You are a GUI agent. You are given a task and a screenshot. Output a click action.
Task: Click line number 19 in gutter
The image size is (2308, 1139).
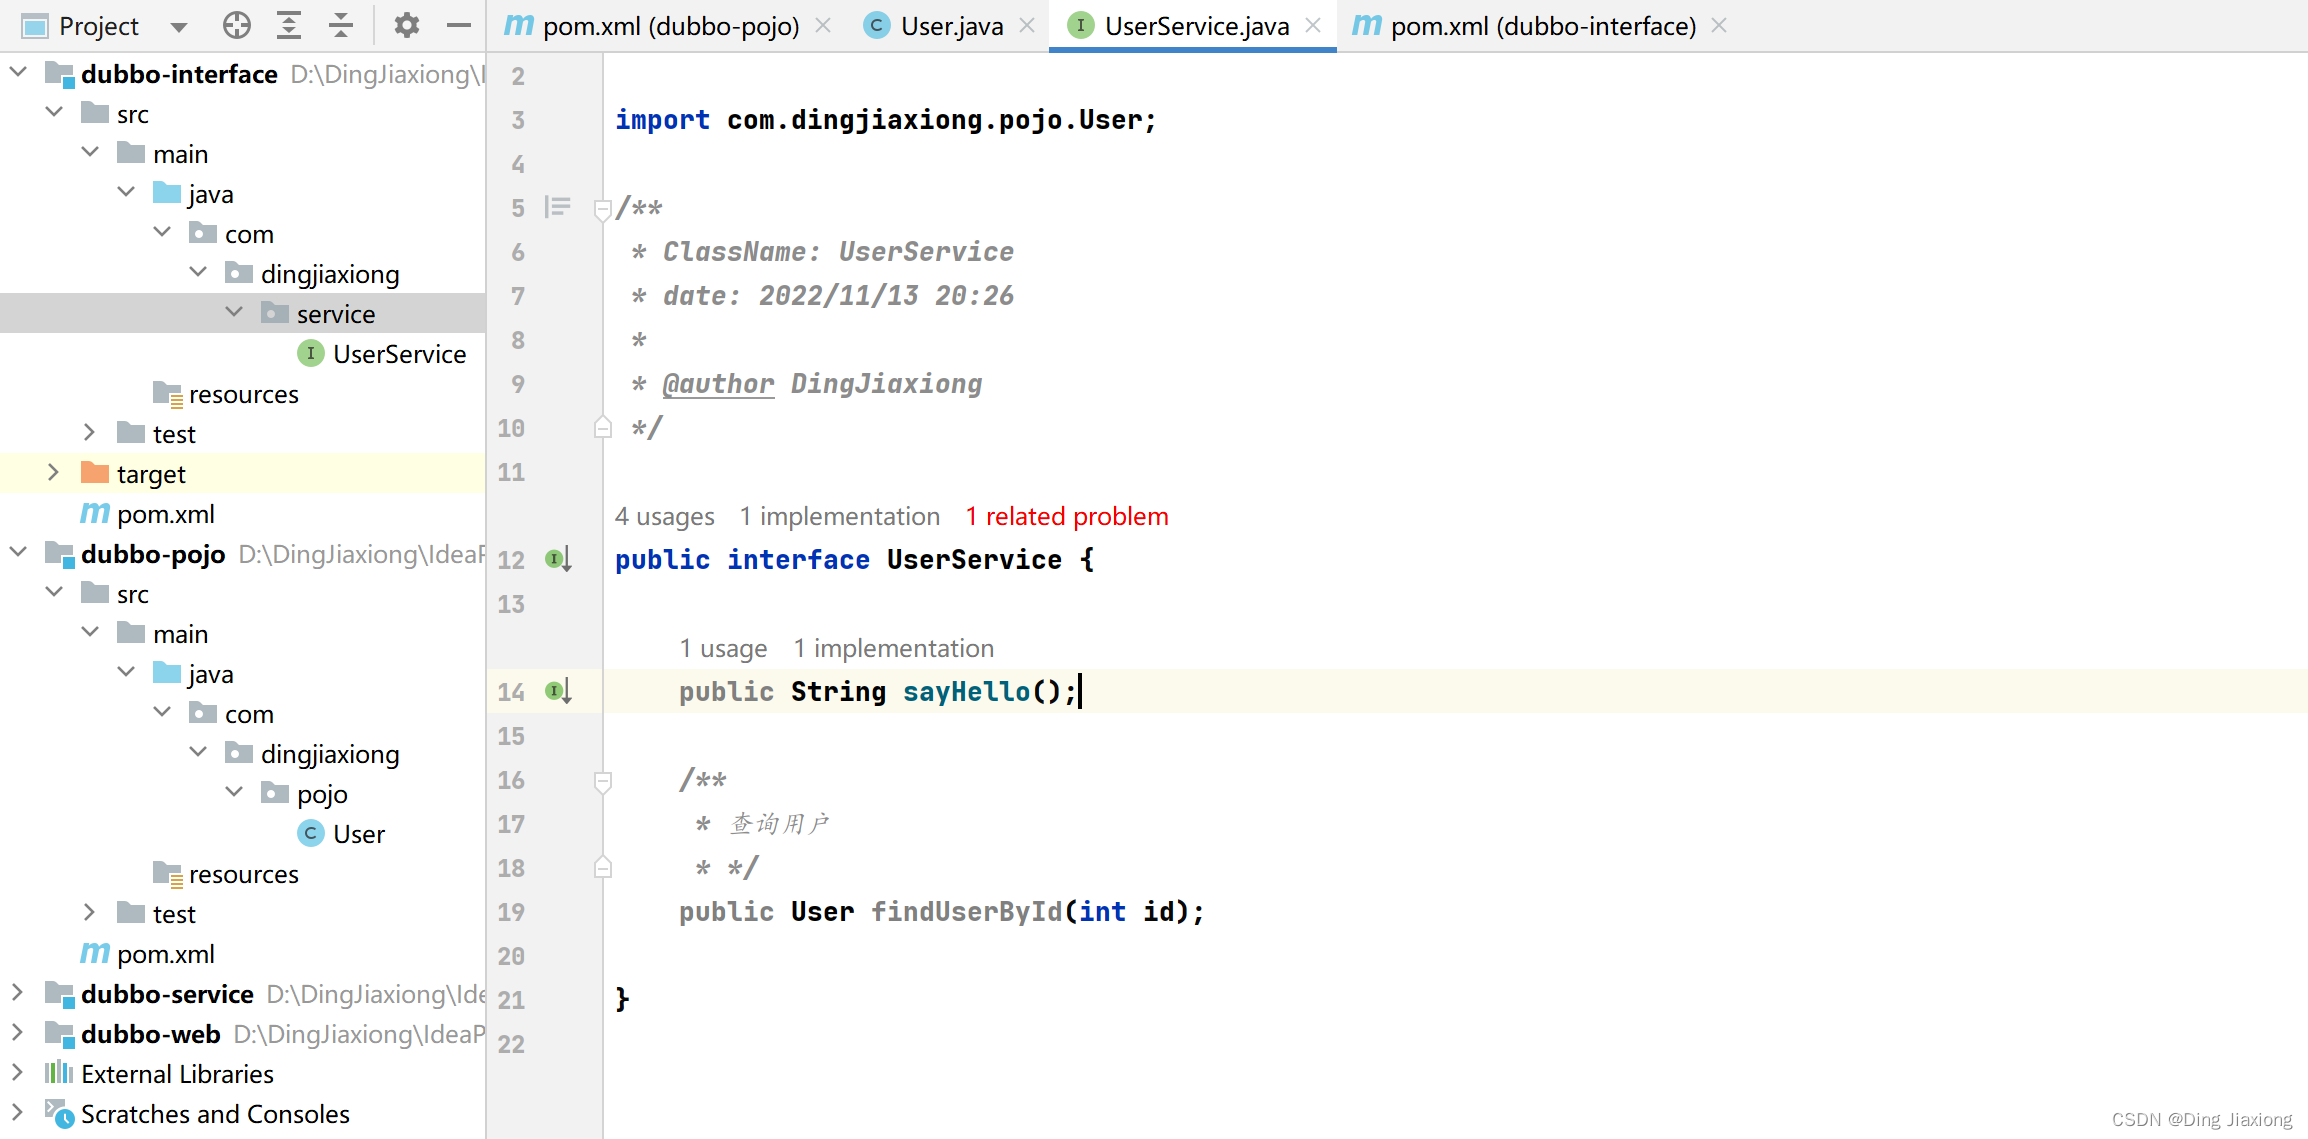coord(511,911)
